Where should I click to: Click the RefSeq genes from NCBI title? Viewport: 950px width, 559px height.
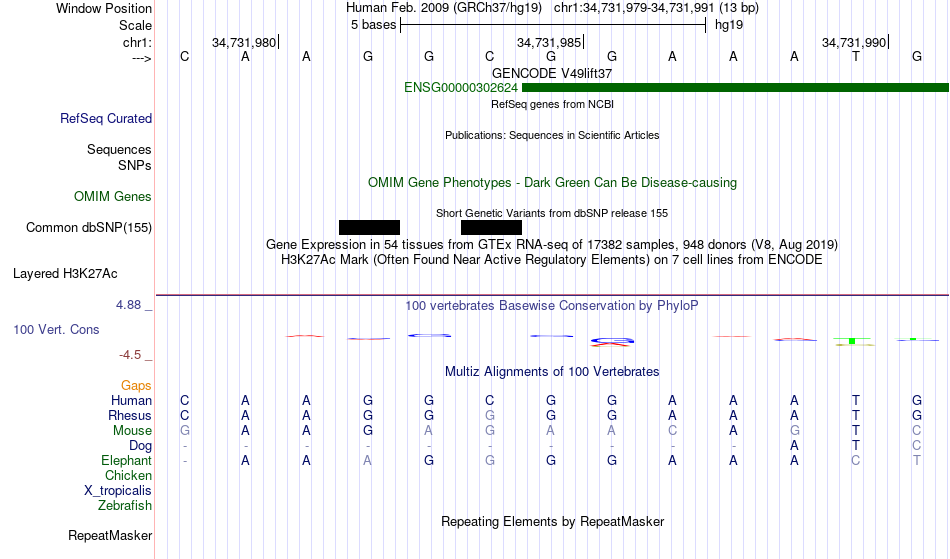point(552,104)
